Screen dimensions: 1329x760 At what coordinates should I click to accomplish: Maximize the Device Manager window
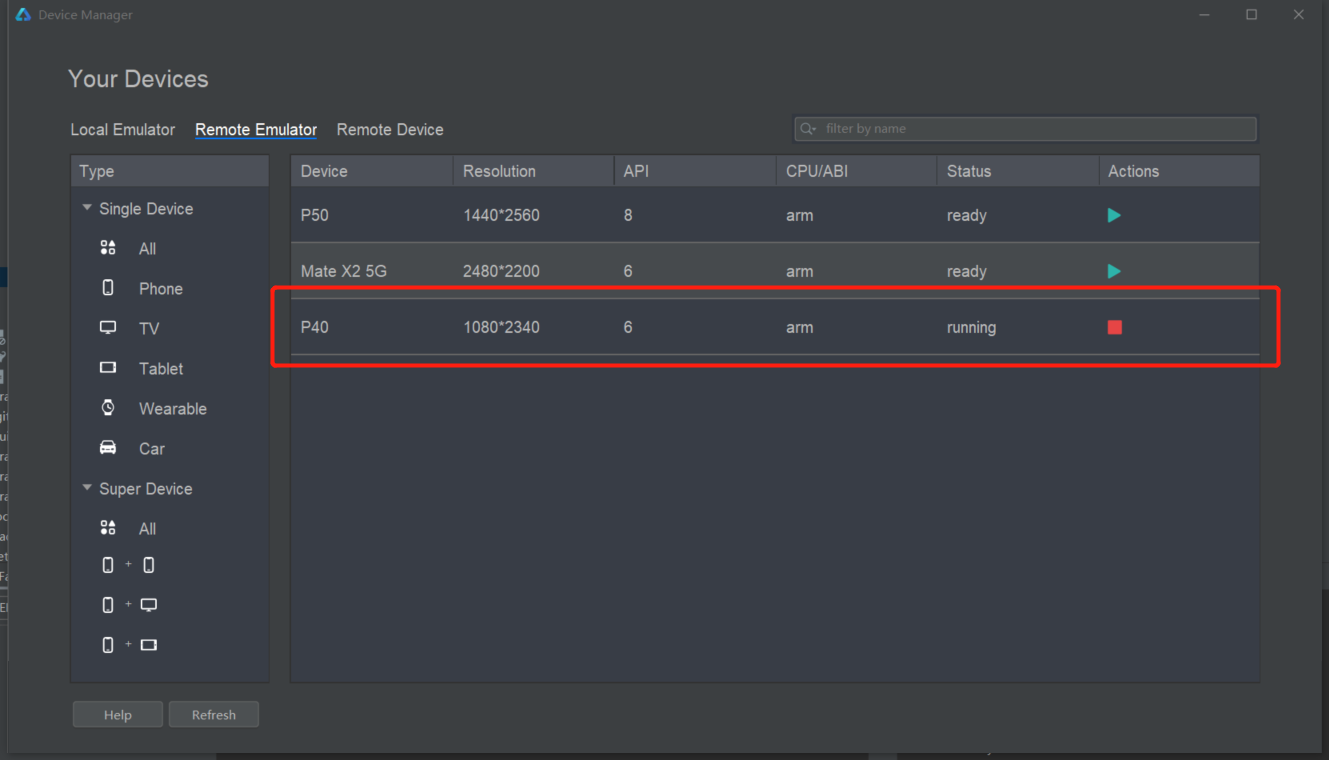(x=1251, y=15)
